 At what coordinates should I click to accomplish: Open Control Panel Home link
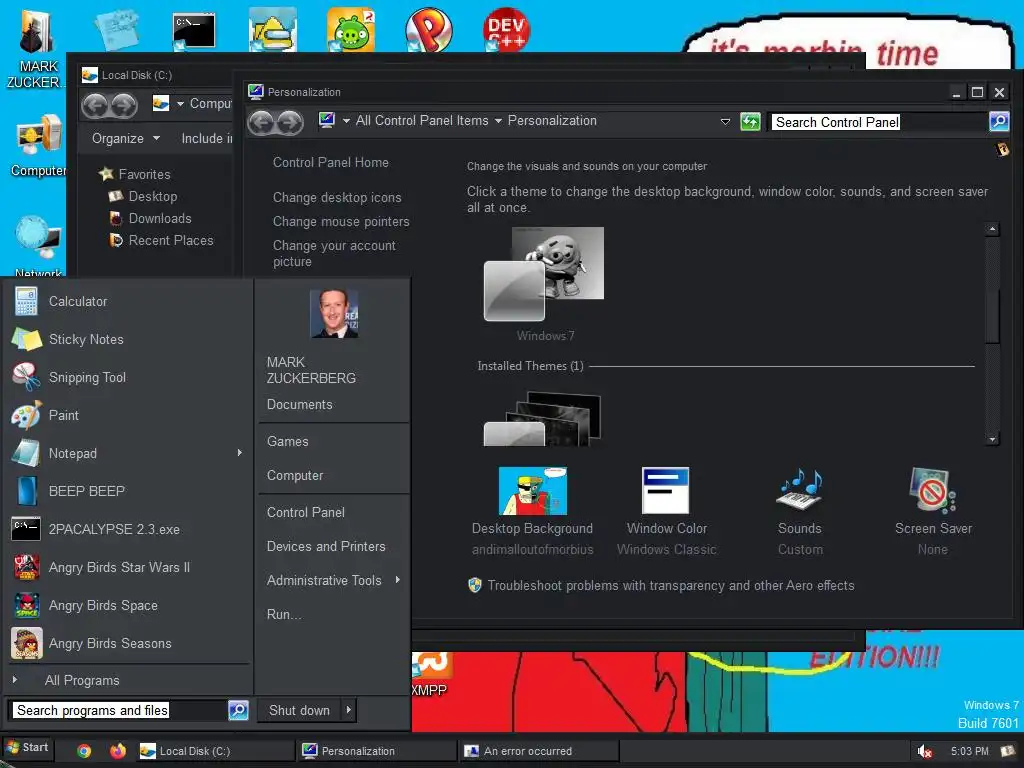pos(330,163)
